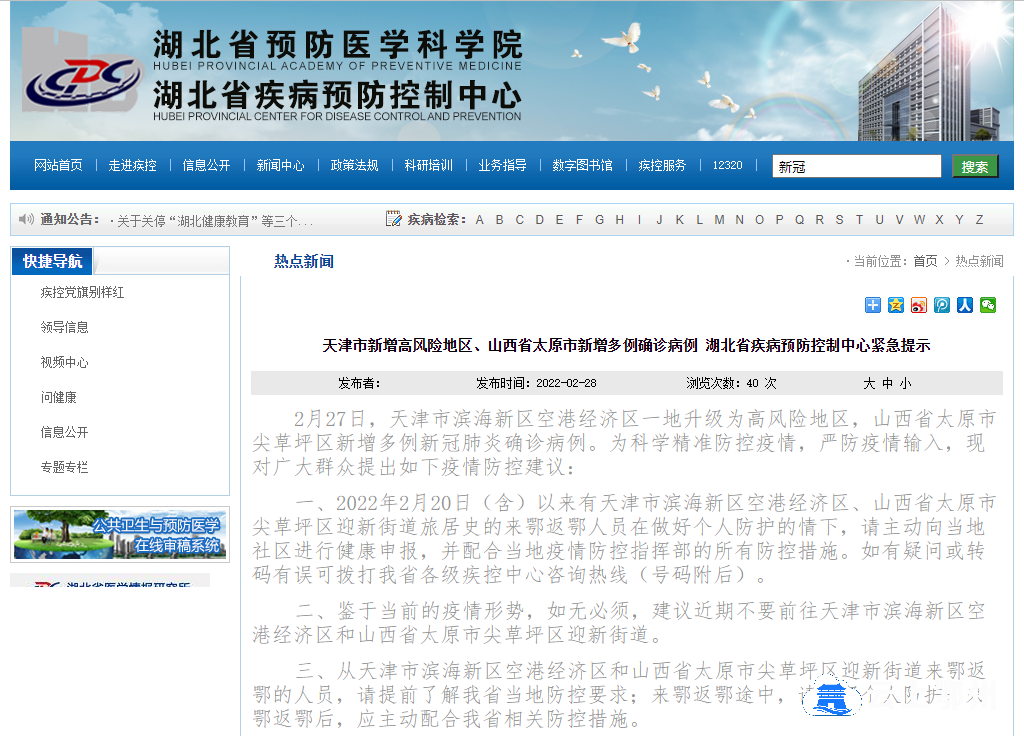Image resolution: width=1024 pixels, height=736 pixels.
Task: Share to Renren icon
Action: click(965, 305)
